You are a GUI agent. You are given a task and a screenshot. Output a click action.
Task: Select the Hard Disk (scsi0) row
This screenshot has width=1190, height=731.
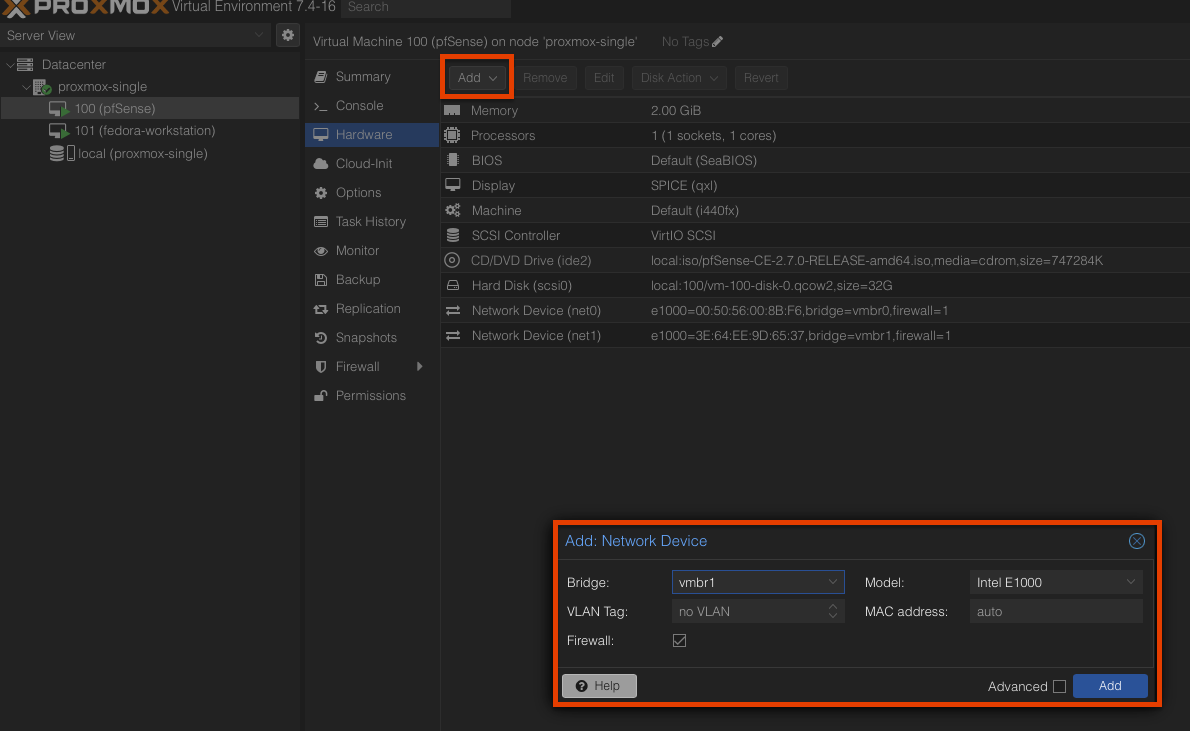point(815,285)
